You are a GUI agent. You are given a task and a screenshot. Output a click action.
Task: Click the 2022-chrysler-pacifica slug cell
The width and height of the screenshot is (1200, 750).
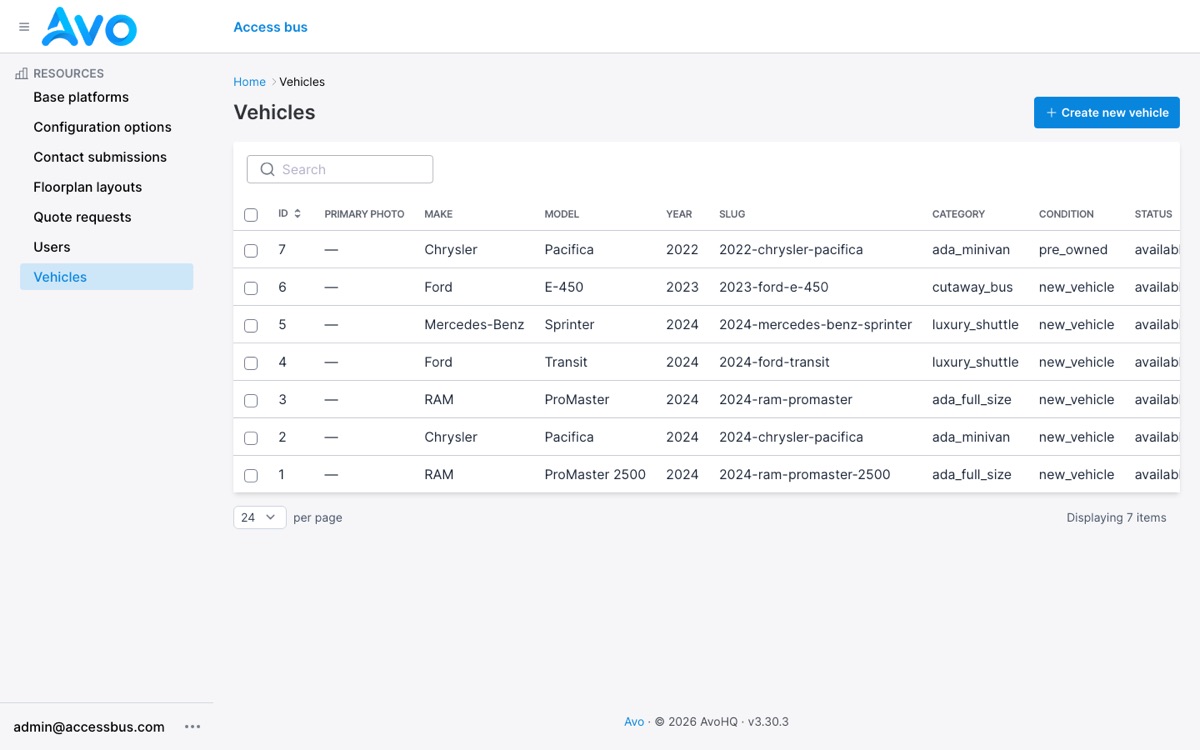[x=791, y=249]
